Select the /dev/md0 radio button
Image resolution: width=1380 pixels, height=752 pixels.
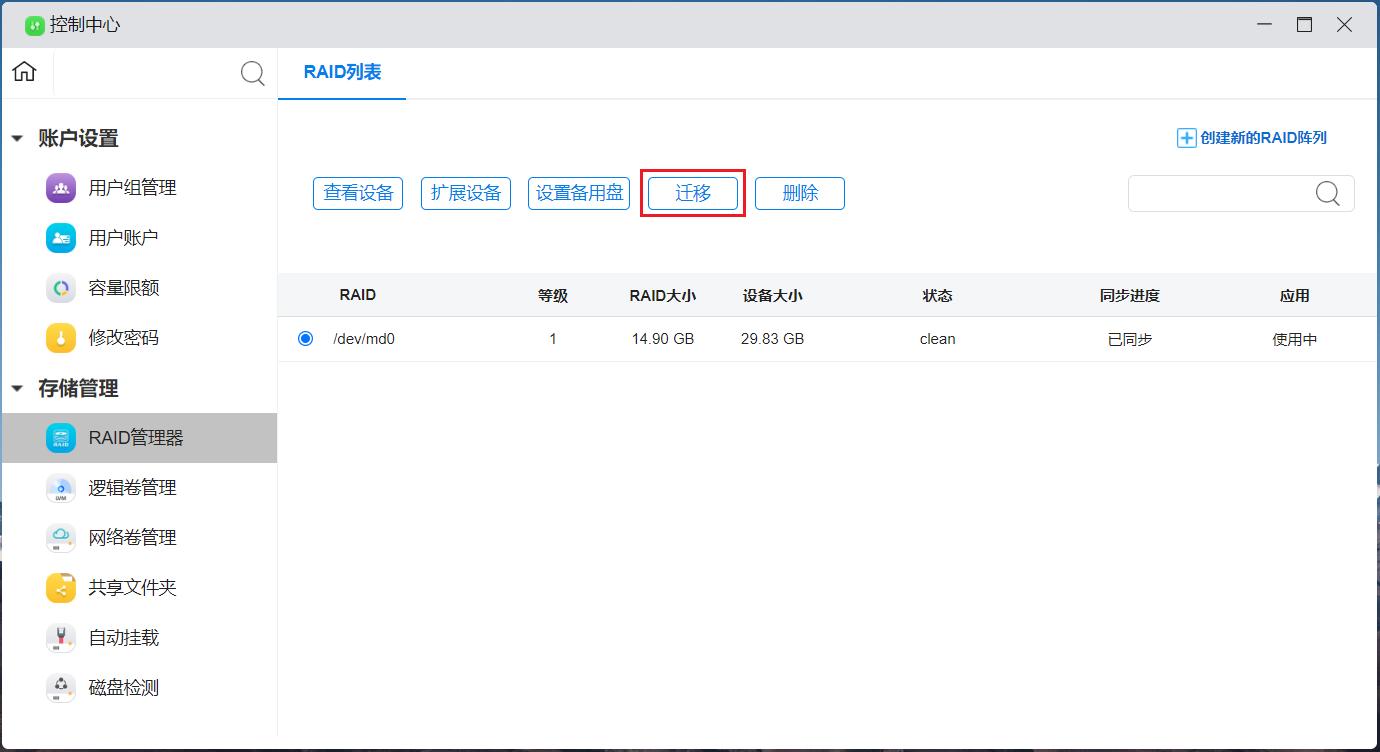click(305, 339)
